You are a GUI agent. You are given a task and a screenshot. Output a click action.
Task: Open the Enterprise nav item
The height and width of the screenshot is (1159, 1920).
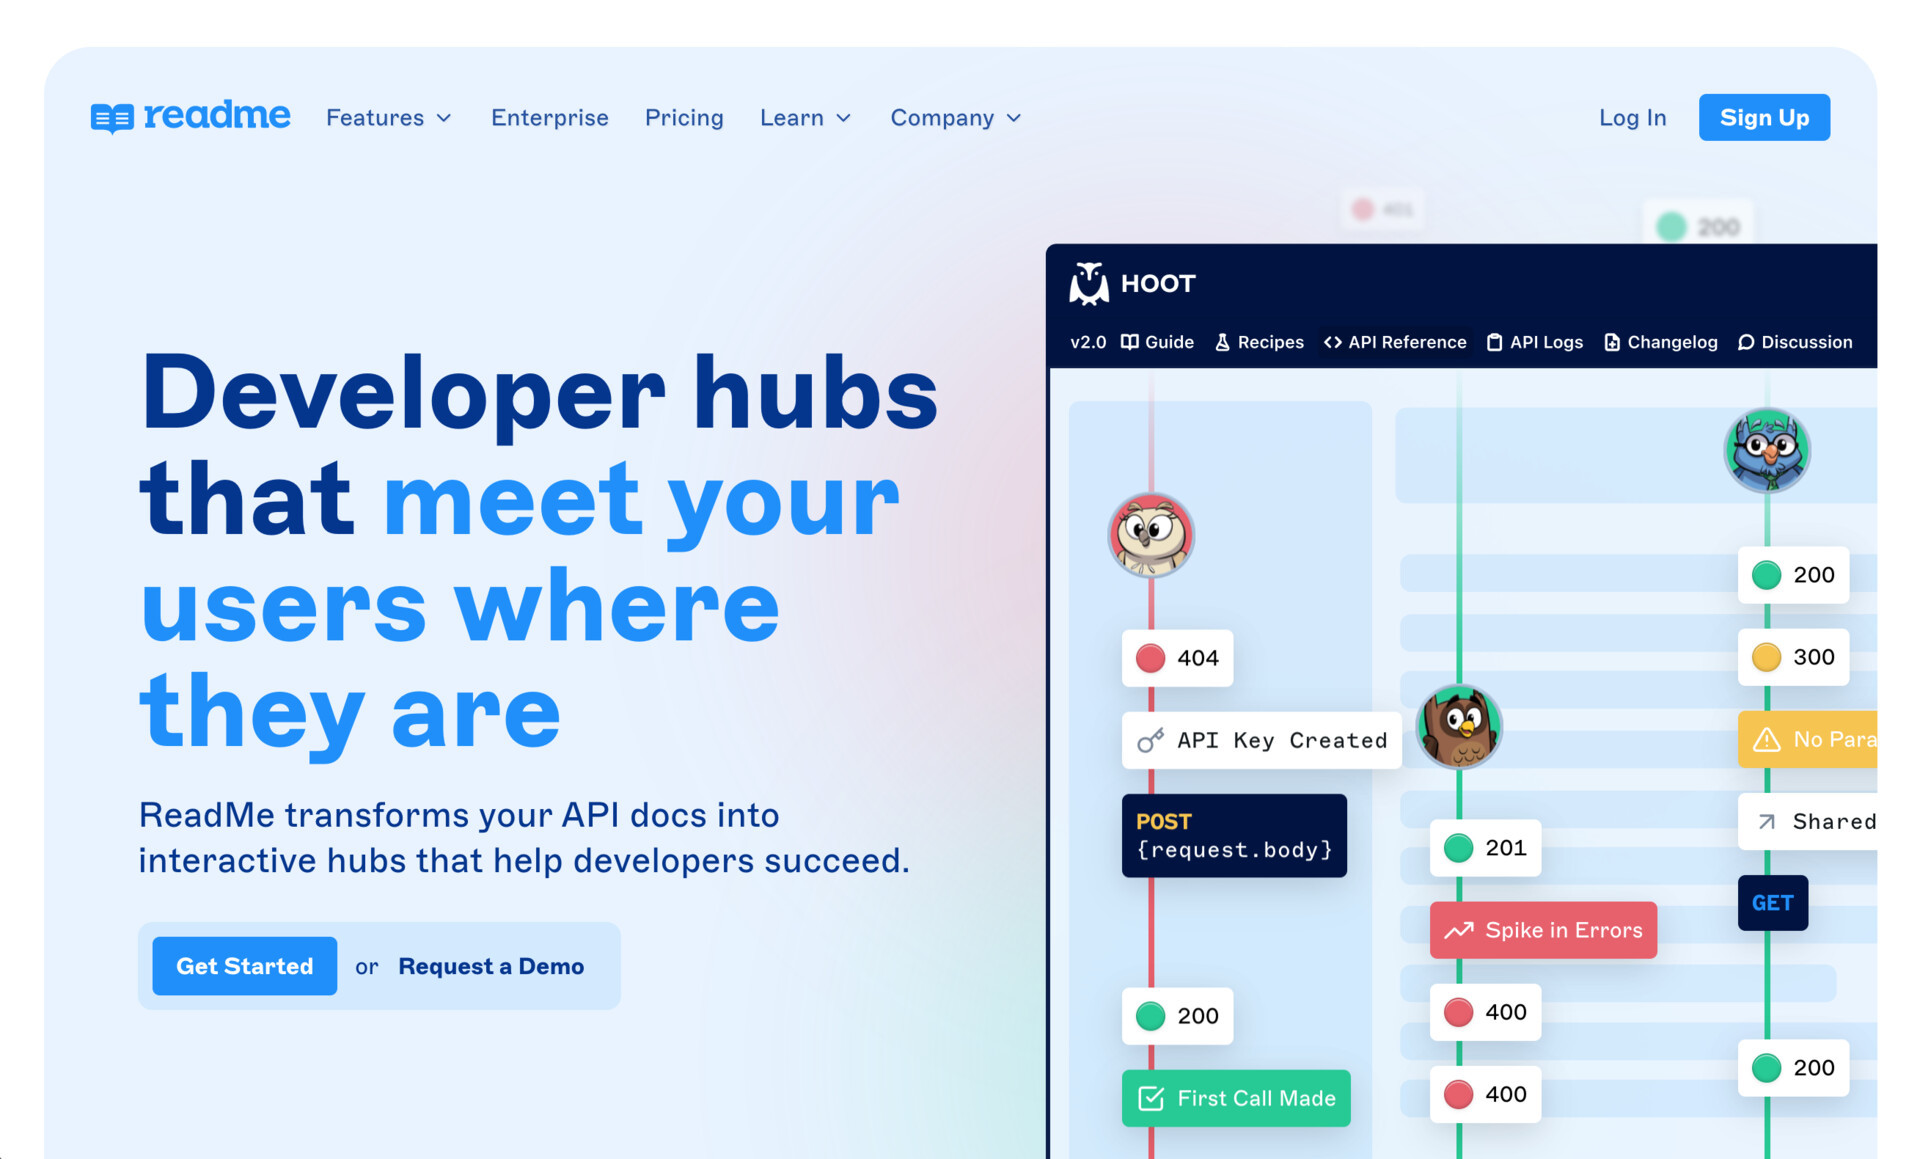pos(550,118)
